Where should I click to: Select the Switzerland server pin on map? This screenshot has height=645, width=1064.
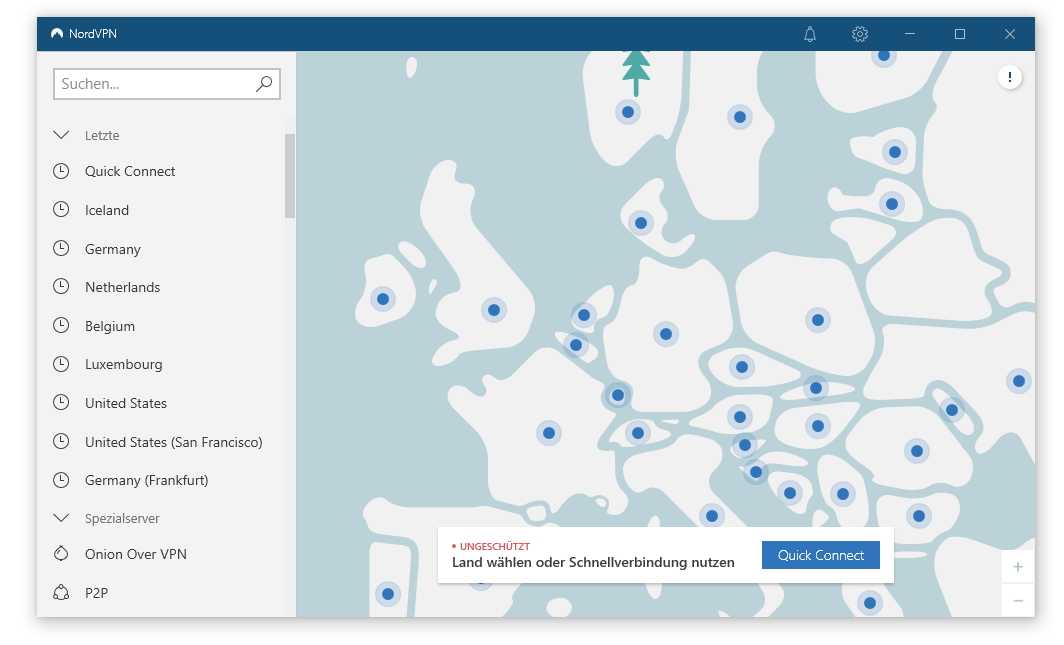638,433
